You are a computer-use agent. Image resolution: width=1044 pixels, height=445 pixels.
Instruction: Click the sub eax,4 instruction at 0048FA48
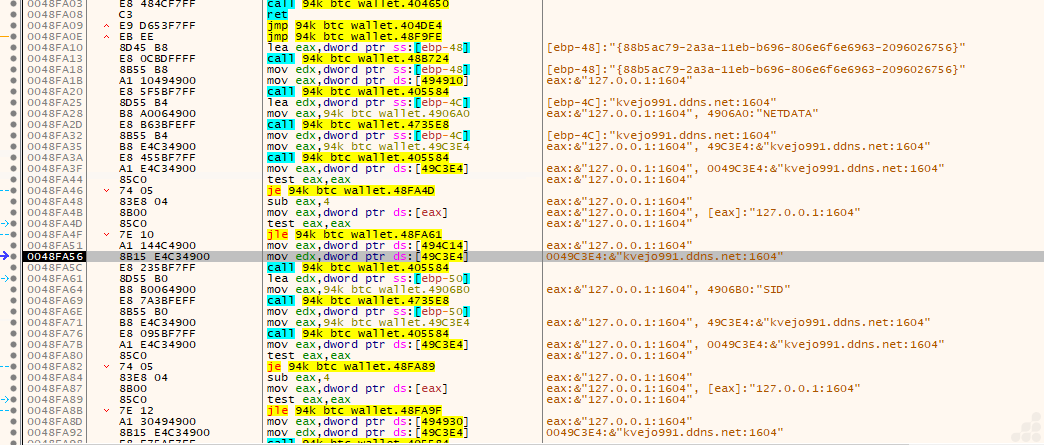287,201
